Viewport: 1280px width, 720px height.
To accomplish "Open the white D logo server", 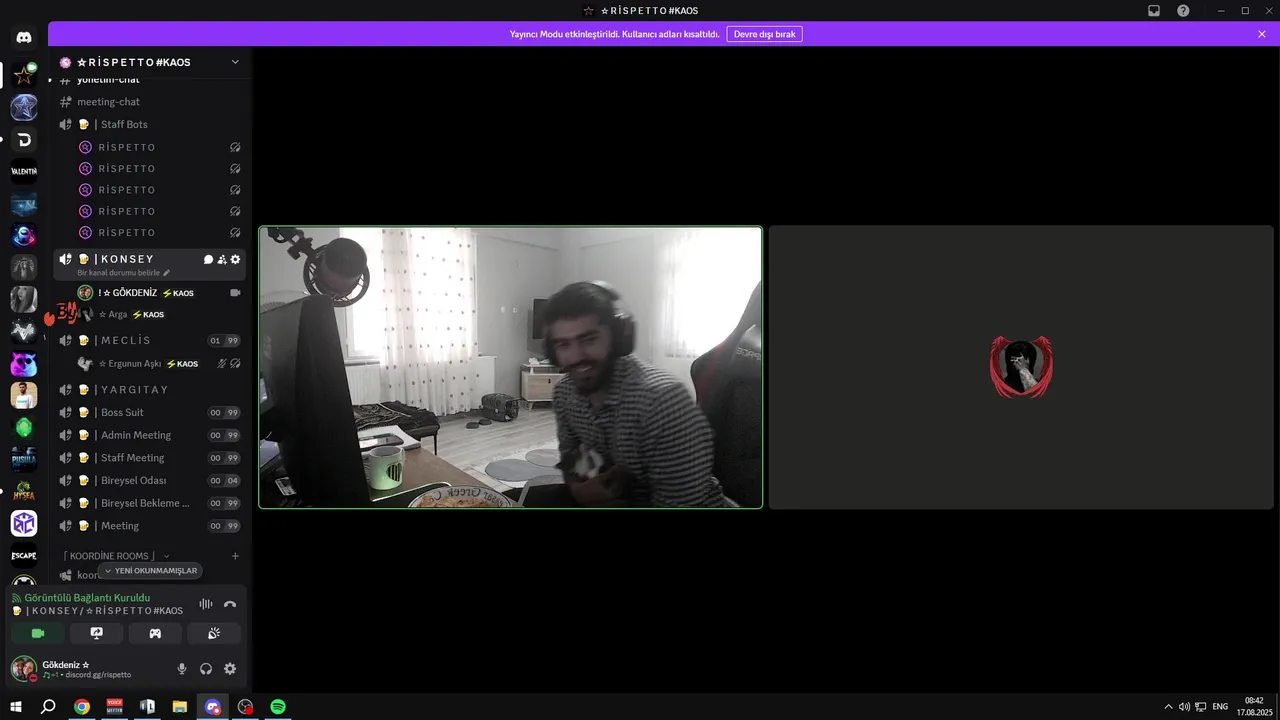I will tap(24, 139).
